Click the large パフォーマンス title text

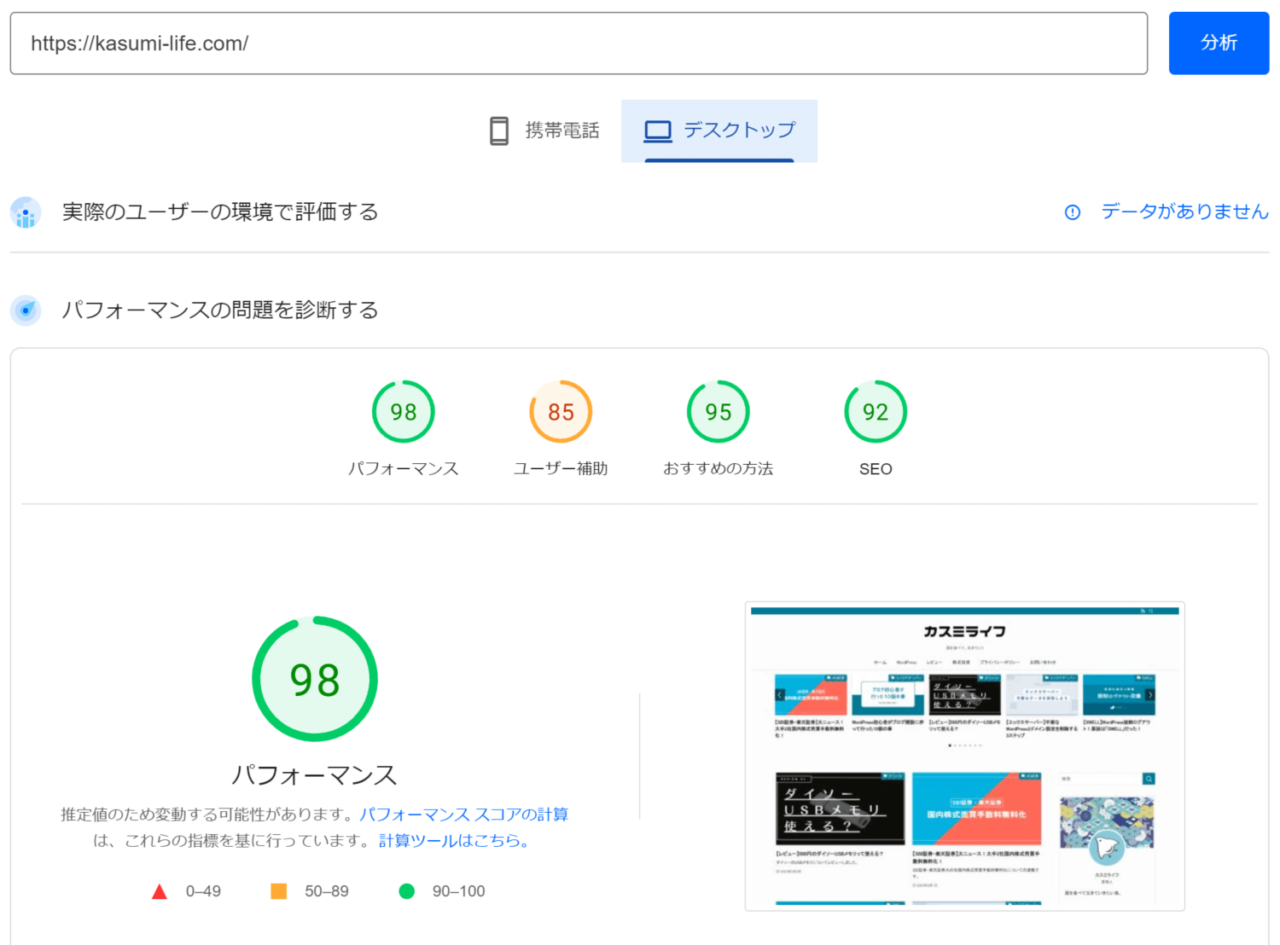[x=315, y=775]
